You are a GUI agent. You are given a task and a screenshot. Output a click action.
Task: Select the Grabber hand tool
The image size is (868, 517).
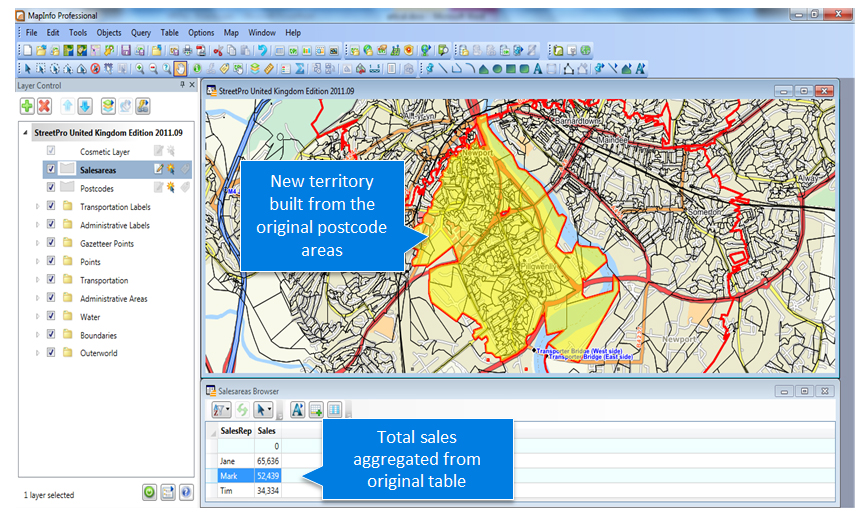[x=180, y=69]
